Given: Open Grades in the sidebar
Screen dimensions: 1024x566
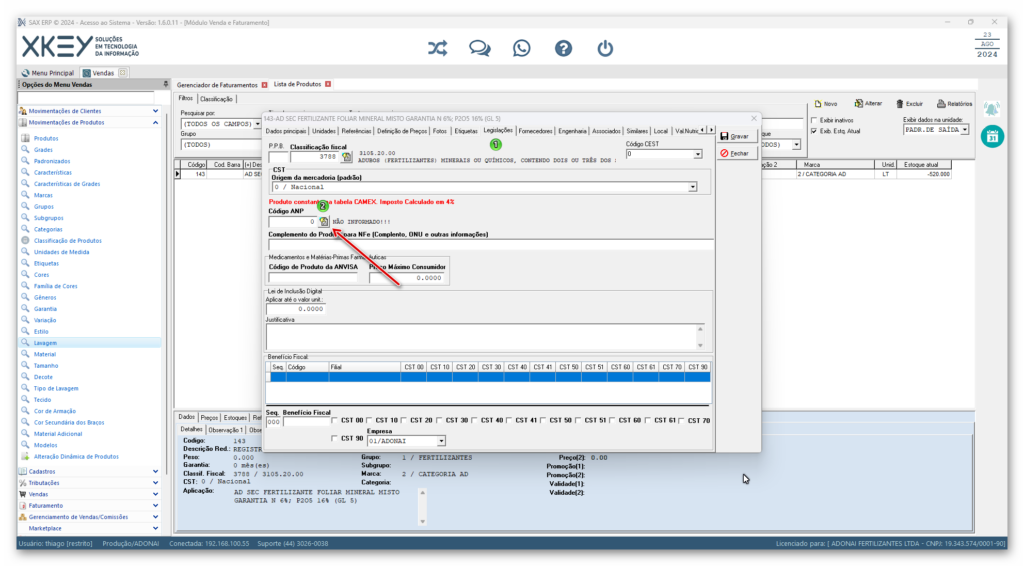Looking at the screenshot, I should (43, 149).
